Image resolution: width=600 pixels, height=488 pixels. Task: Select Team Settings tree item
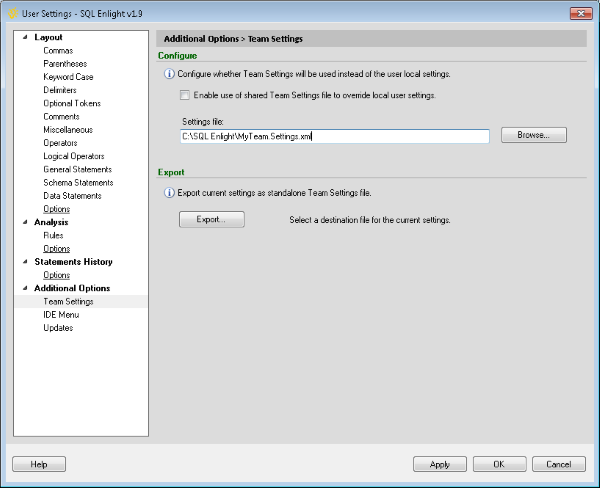click(81, 302)
